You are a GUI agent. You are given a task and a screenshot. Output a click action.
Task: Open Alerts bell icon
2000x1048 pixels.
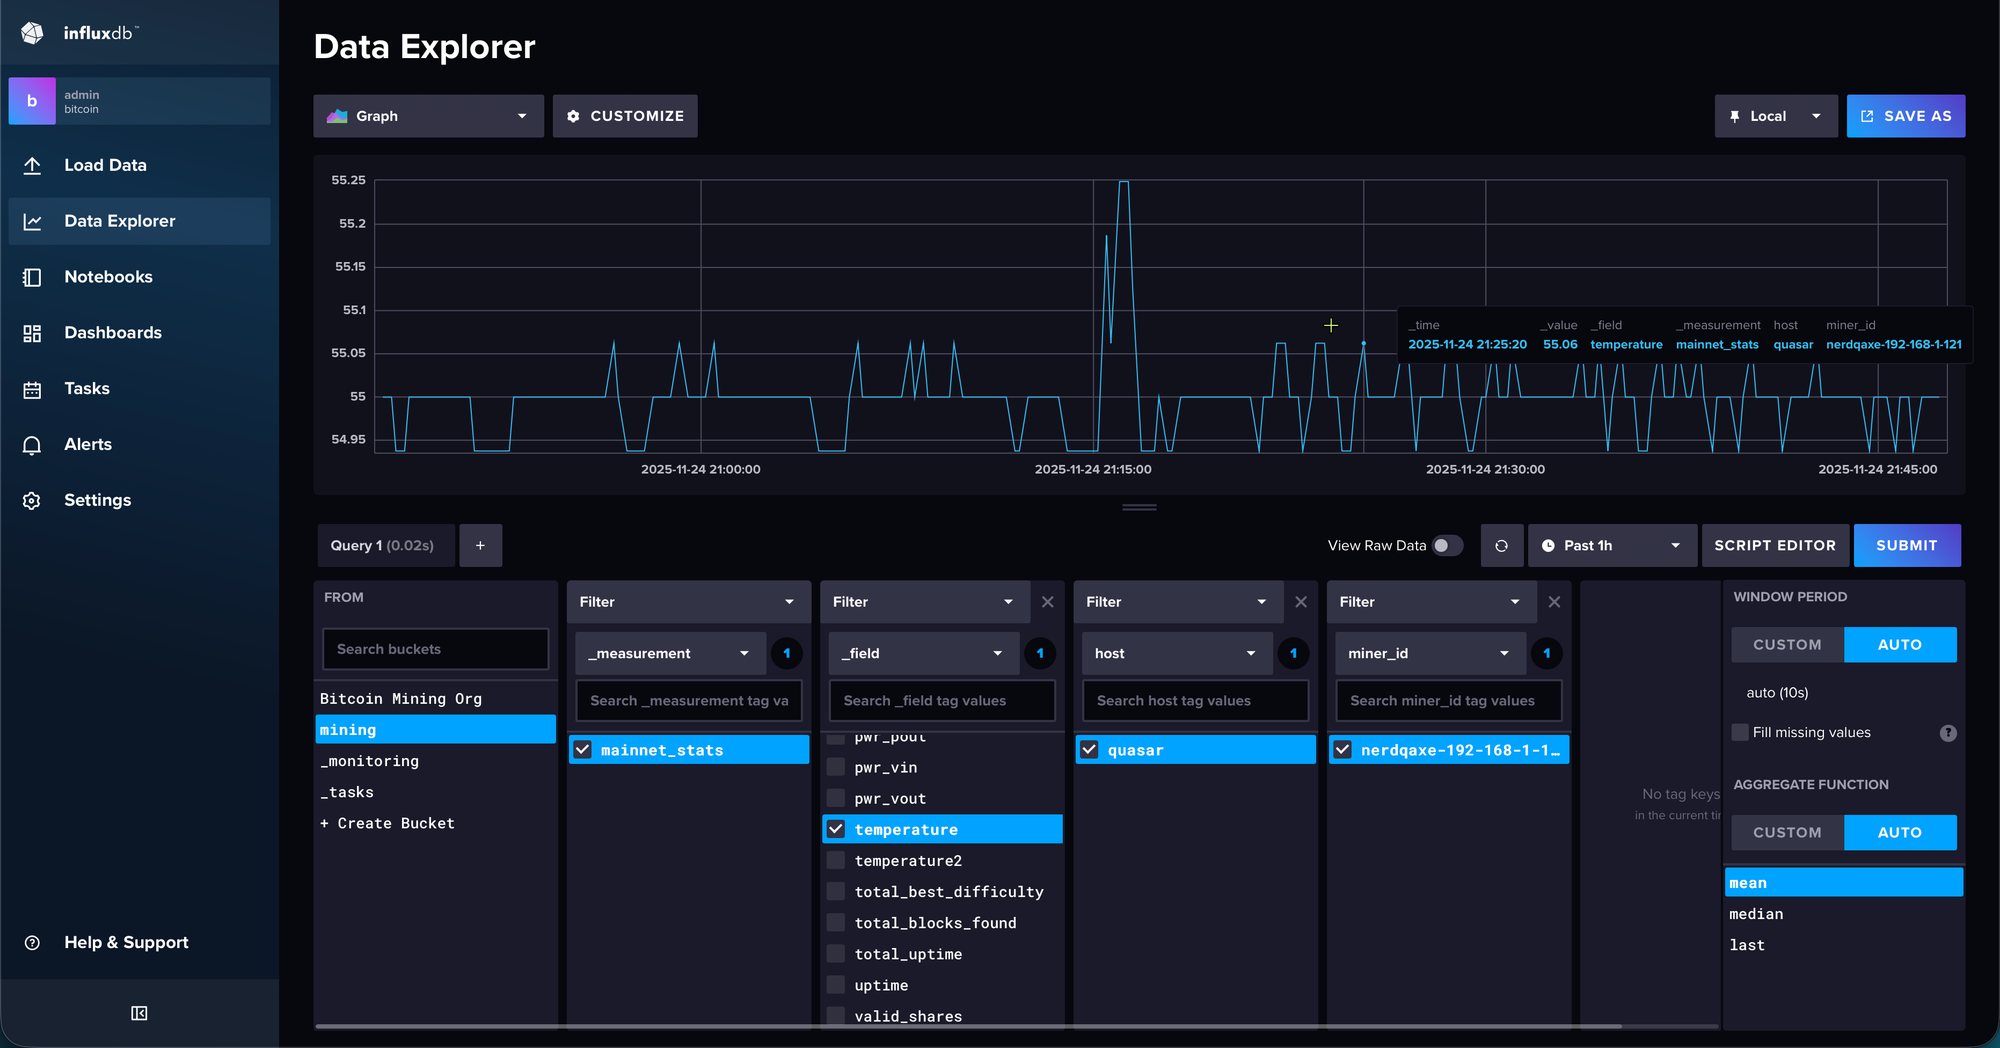pos(32,445)
